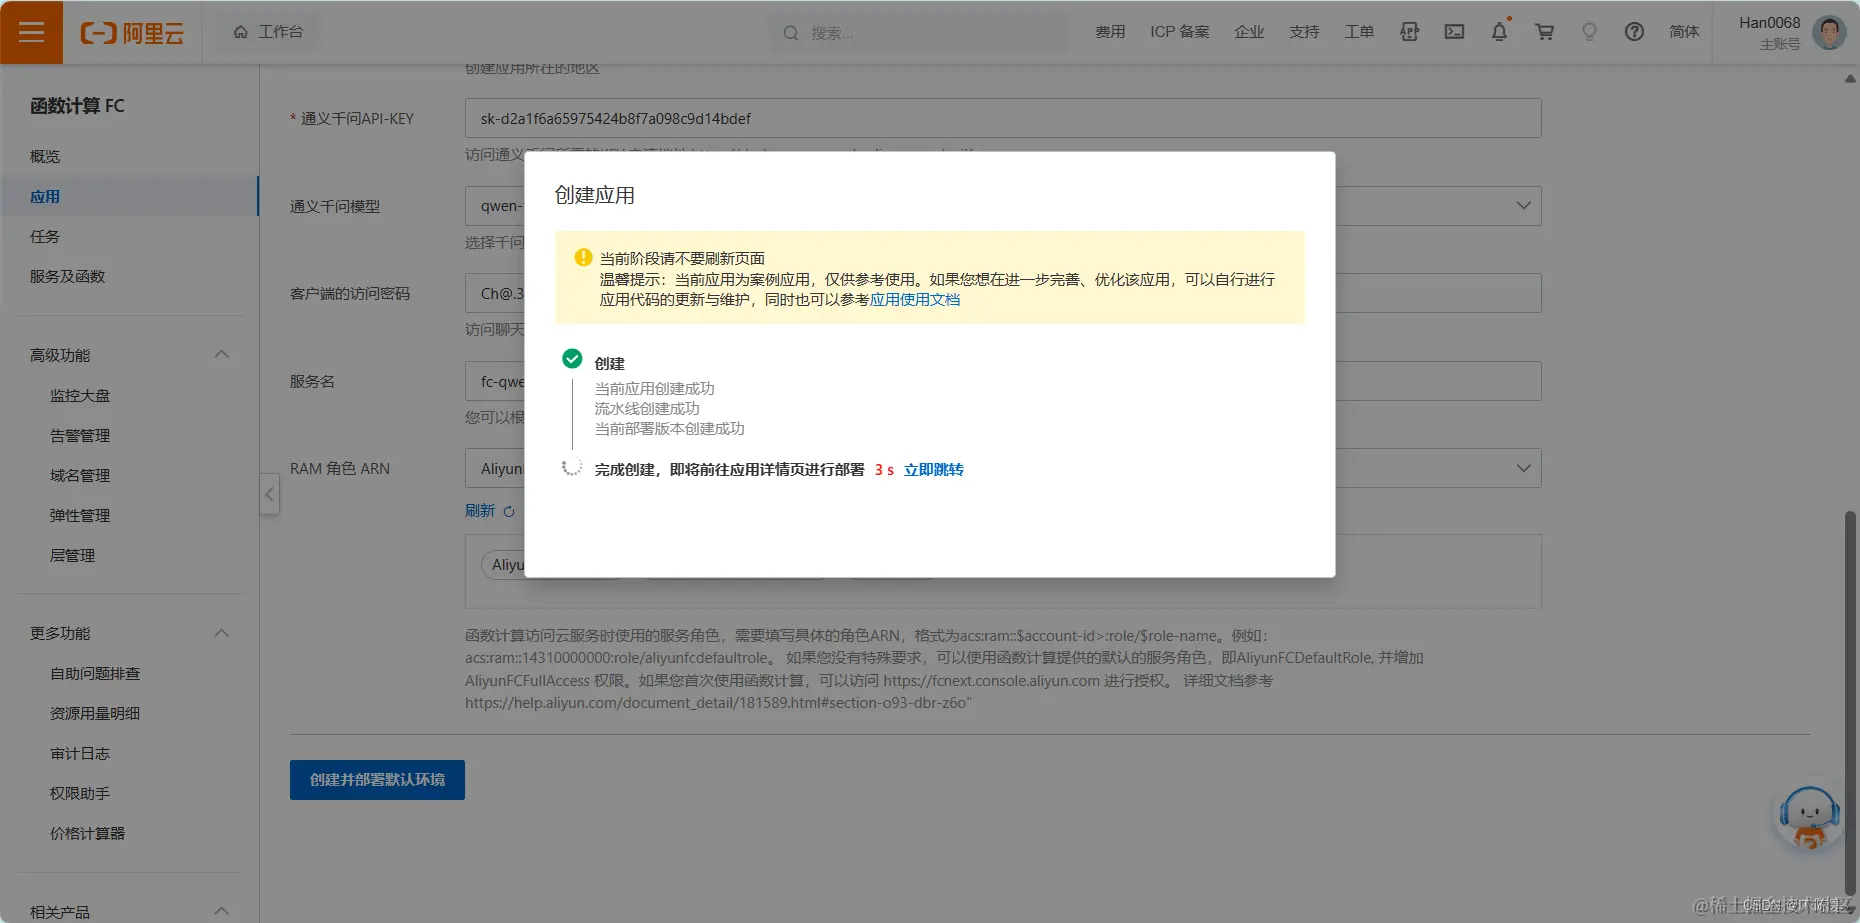Collapse the 更多功能 sidebar section

click(222, 633)
